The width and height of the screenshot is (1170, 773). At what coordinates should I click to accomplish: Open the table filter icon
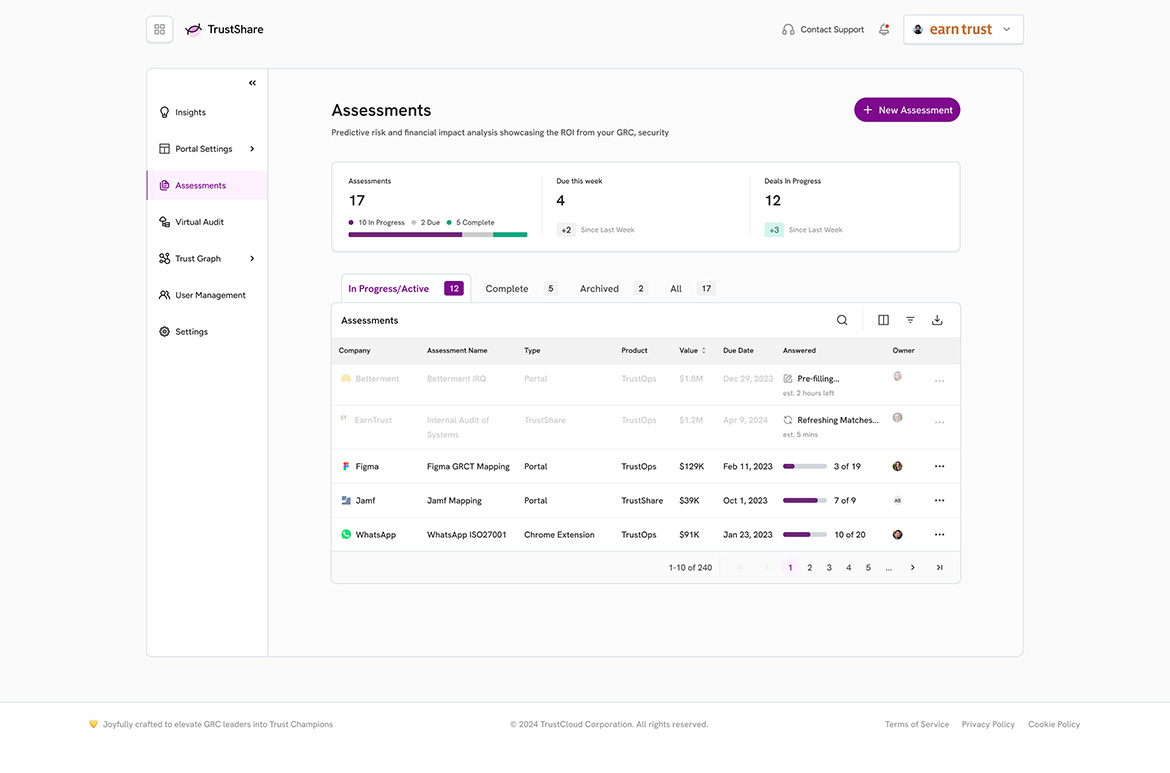(910, 320)
